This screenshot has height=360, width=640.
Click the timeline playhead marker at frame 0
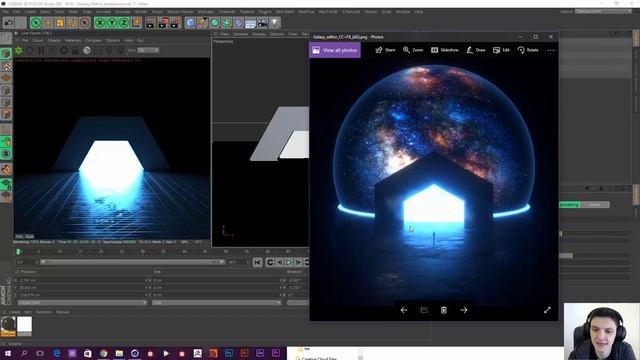(18, 252)
